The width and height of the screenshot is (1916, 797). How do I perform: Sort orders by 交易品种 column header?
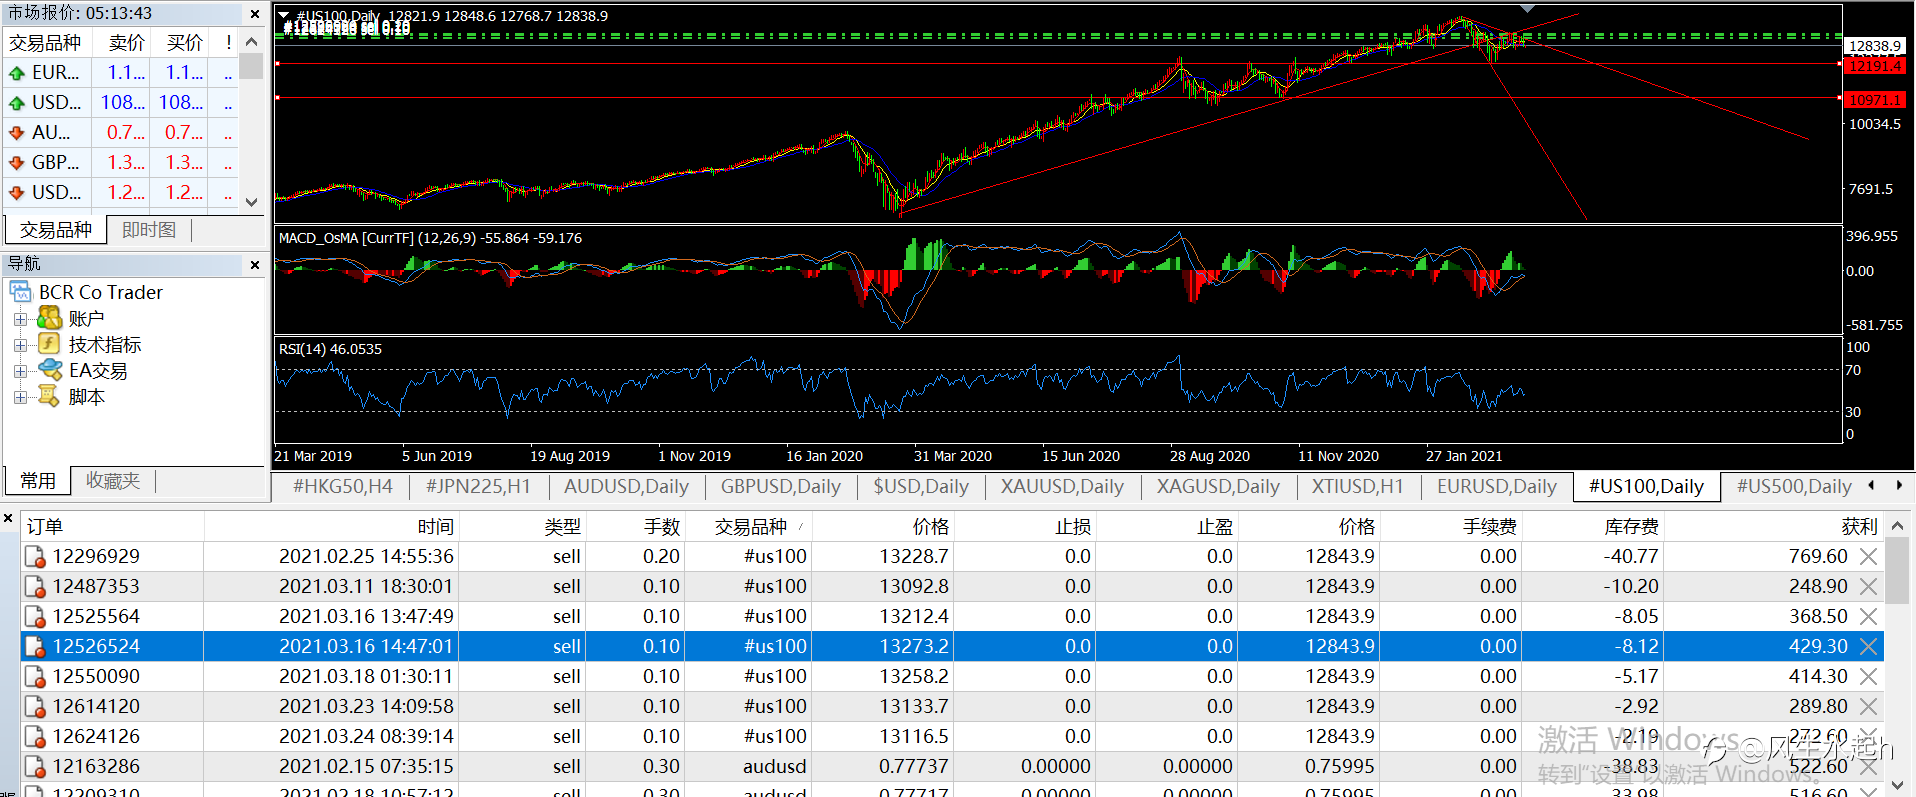point(750,527)
